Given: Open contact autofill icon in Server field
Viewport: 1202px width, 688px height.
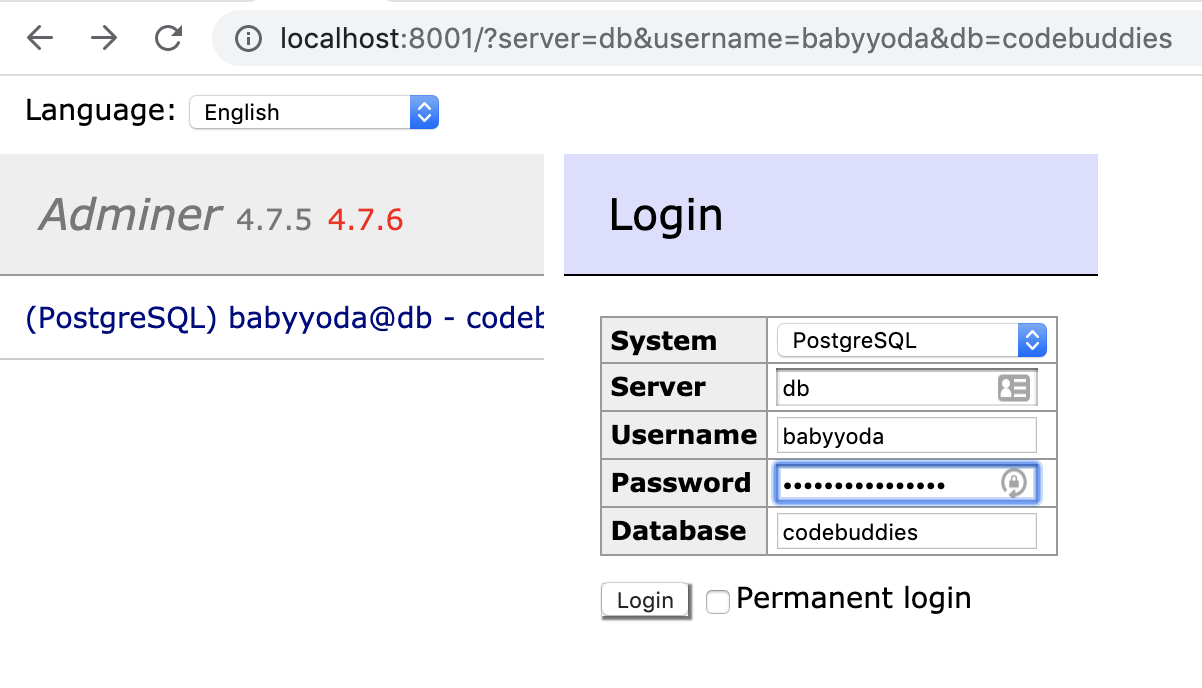Looking at the screenshot, I should (x=1014, y=388).
